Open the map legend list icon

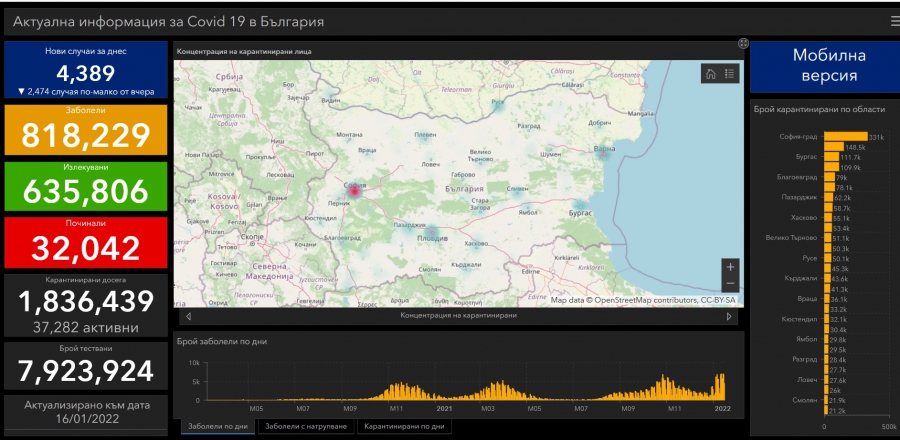(729, 73)
